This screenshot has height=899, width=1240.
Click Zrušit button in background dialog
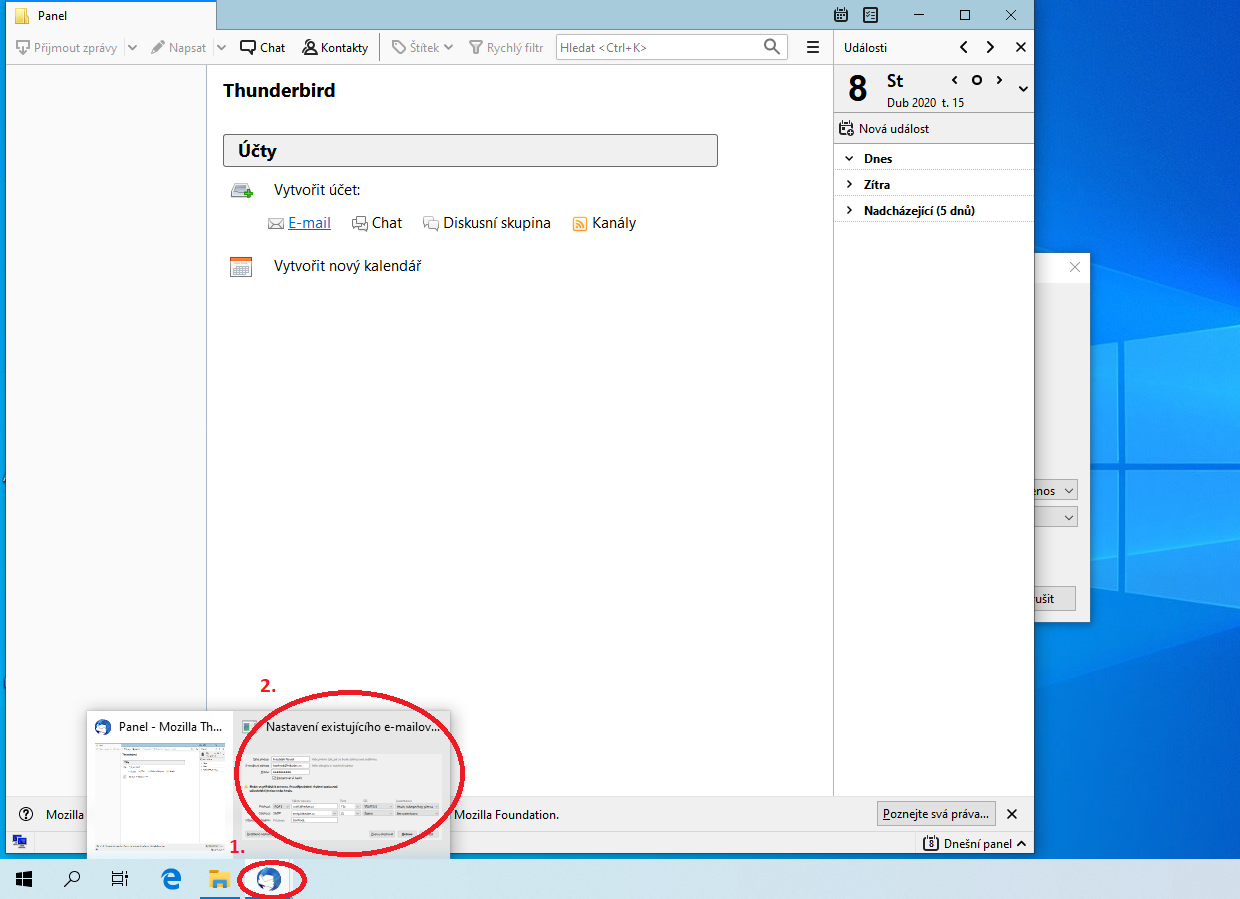(1056, 598)
